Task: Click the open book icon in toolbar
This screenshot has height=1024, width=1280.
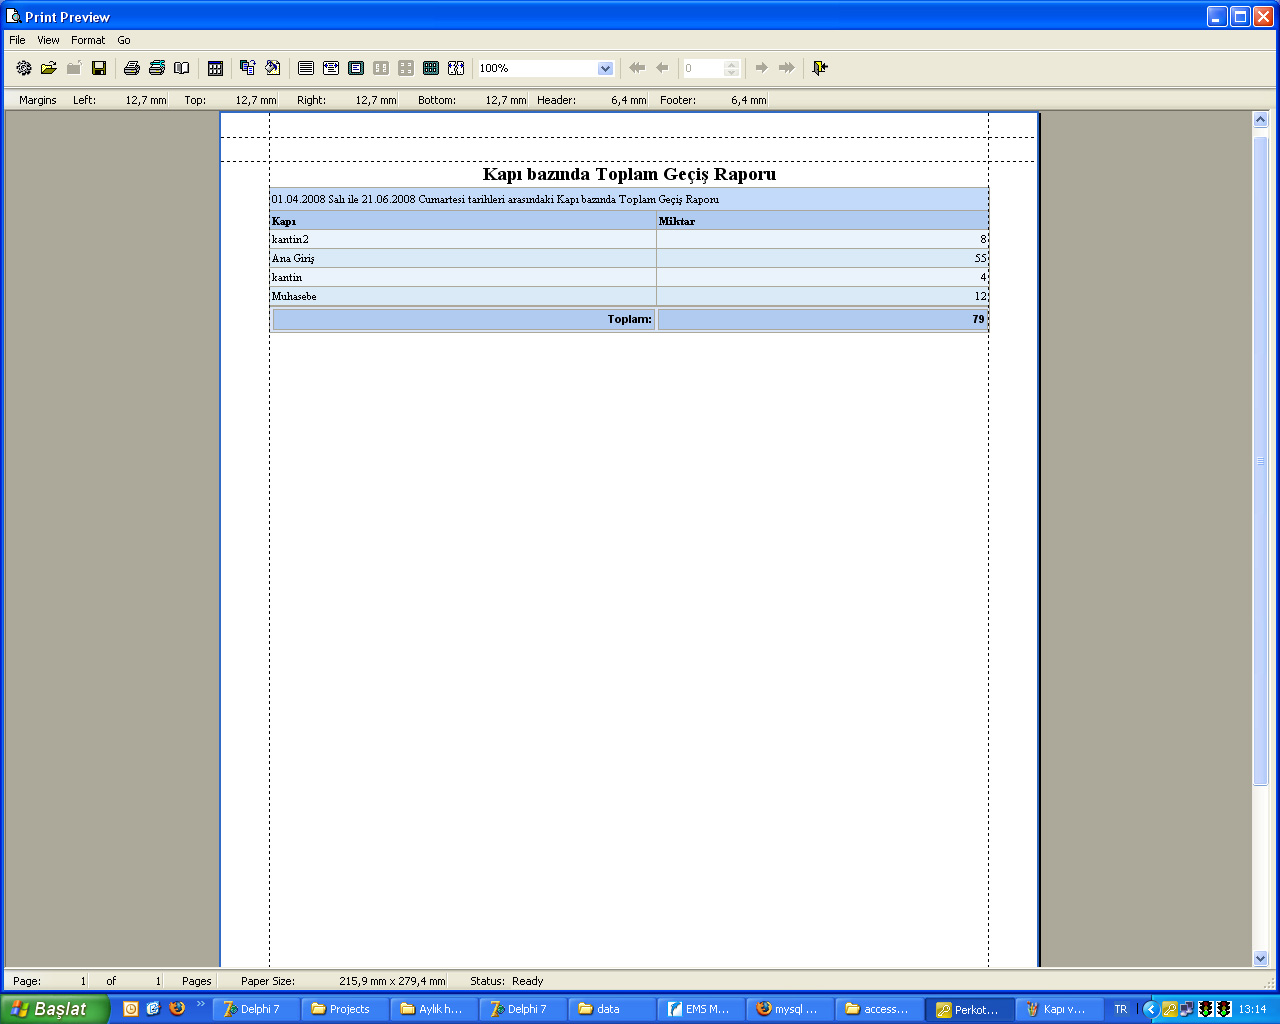Action: click(182, 68)
